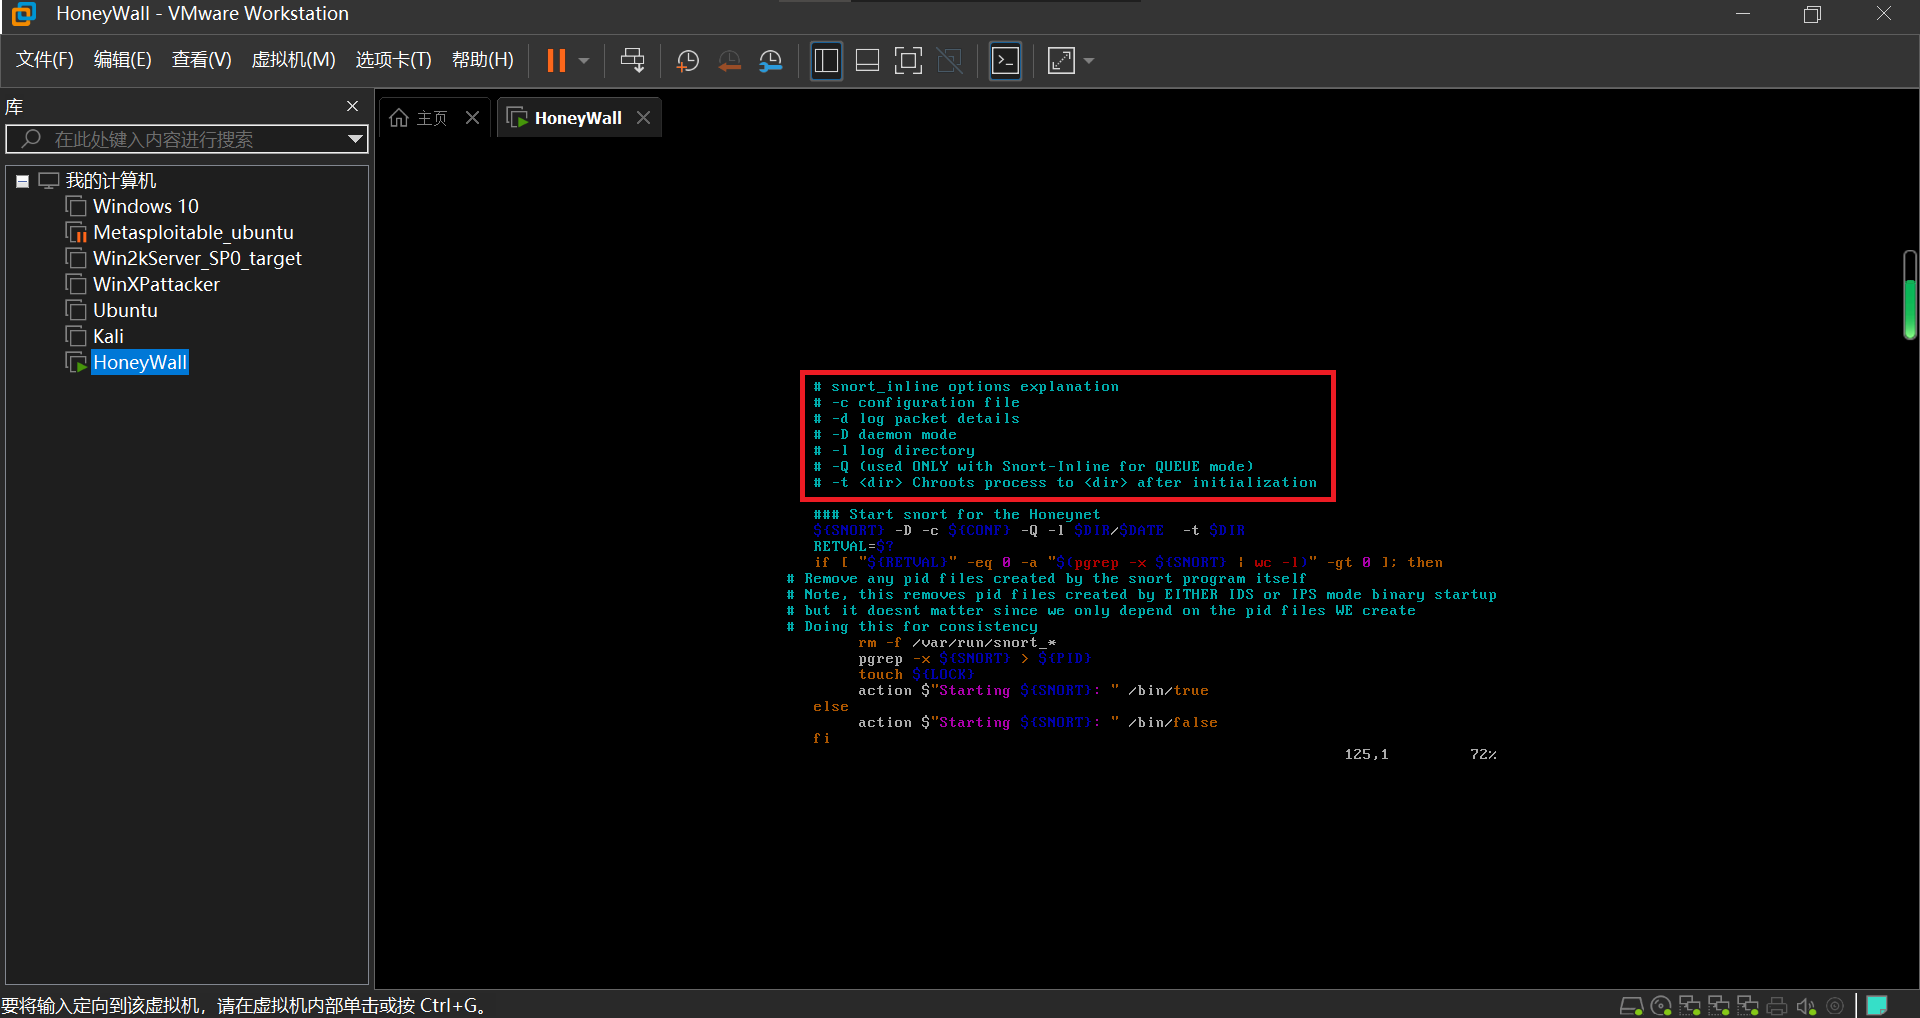The height and width of the screenshot is (1018, 1920).
Task: Switch to the HoneyWall tab
Action: coord(578,118)
